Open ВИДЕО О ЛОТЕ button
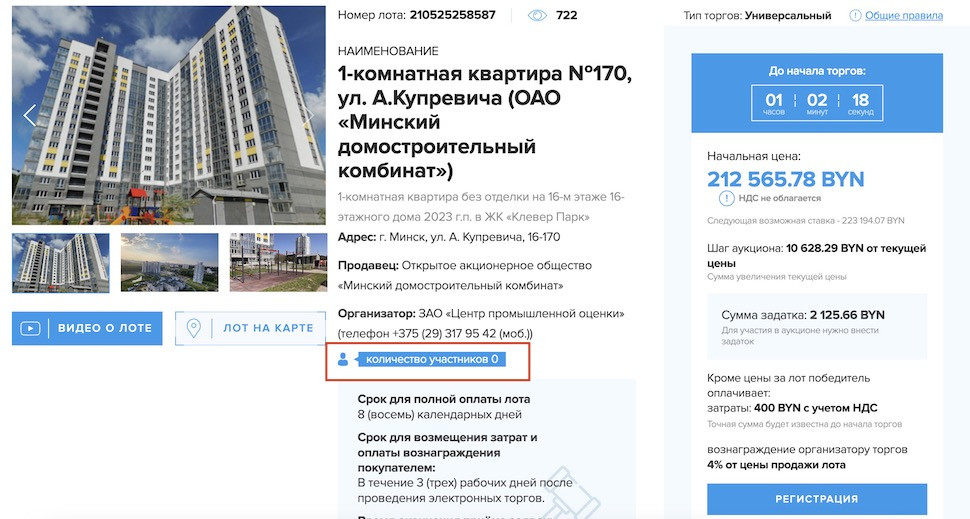The width and height of the screenshot is (970, 519). tap(87, 328)
